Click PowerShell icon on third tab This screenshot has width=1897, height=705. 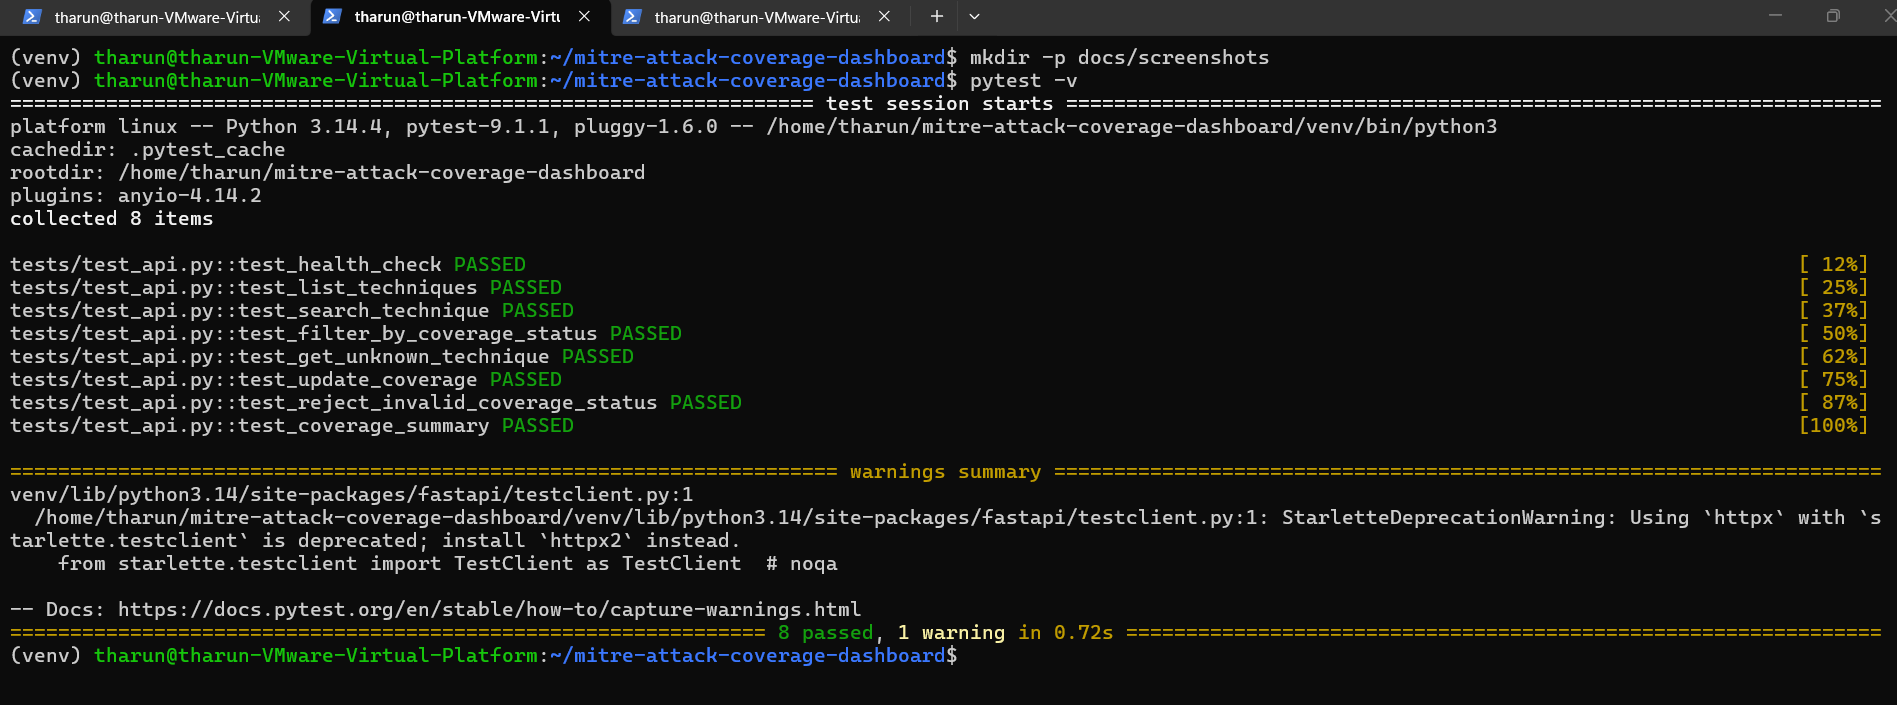[x=632, y=17]
